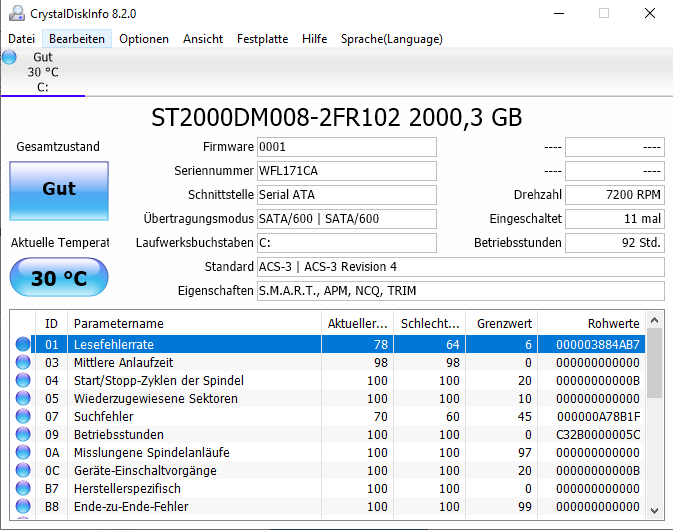Screen dimensions: 673x530
Task: Select the Mittlere Anlaufzeit row name
Action: click(x=123, y=363)
